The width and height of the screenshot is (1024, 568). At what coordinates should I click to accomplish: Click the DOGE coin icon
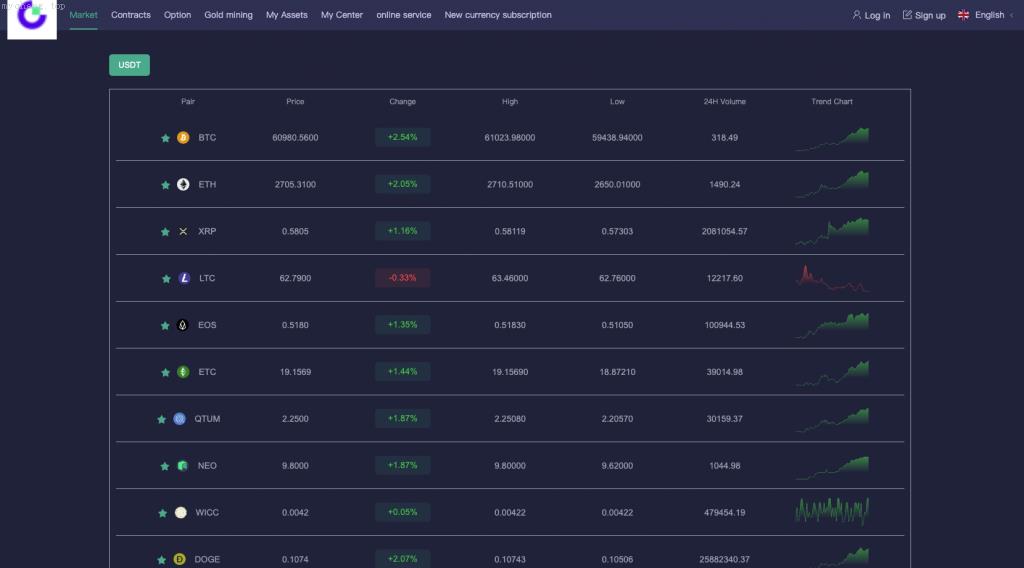pyautogui.click(x=180, y=560)
